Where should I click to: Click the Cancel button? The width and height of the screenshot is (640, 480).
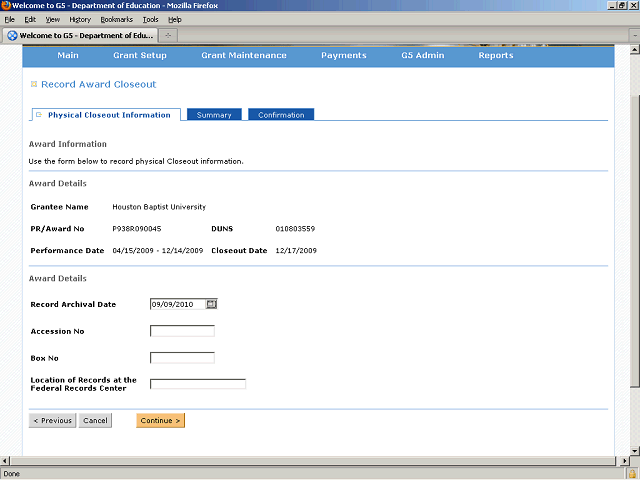pyautogui.click(x=95, y=420)
